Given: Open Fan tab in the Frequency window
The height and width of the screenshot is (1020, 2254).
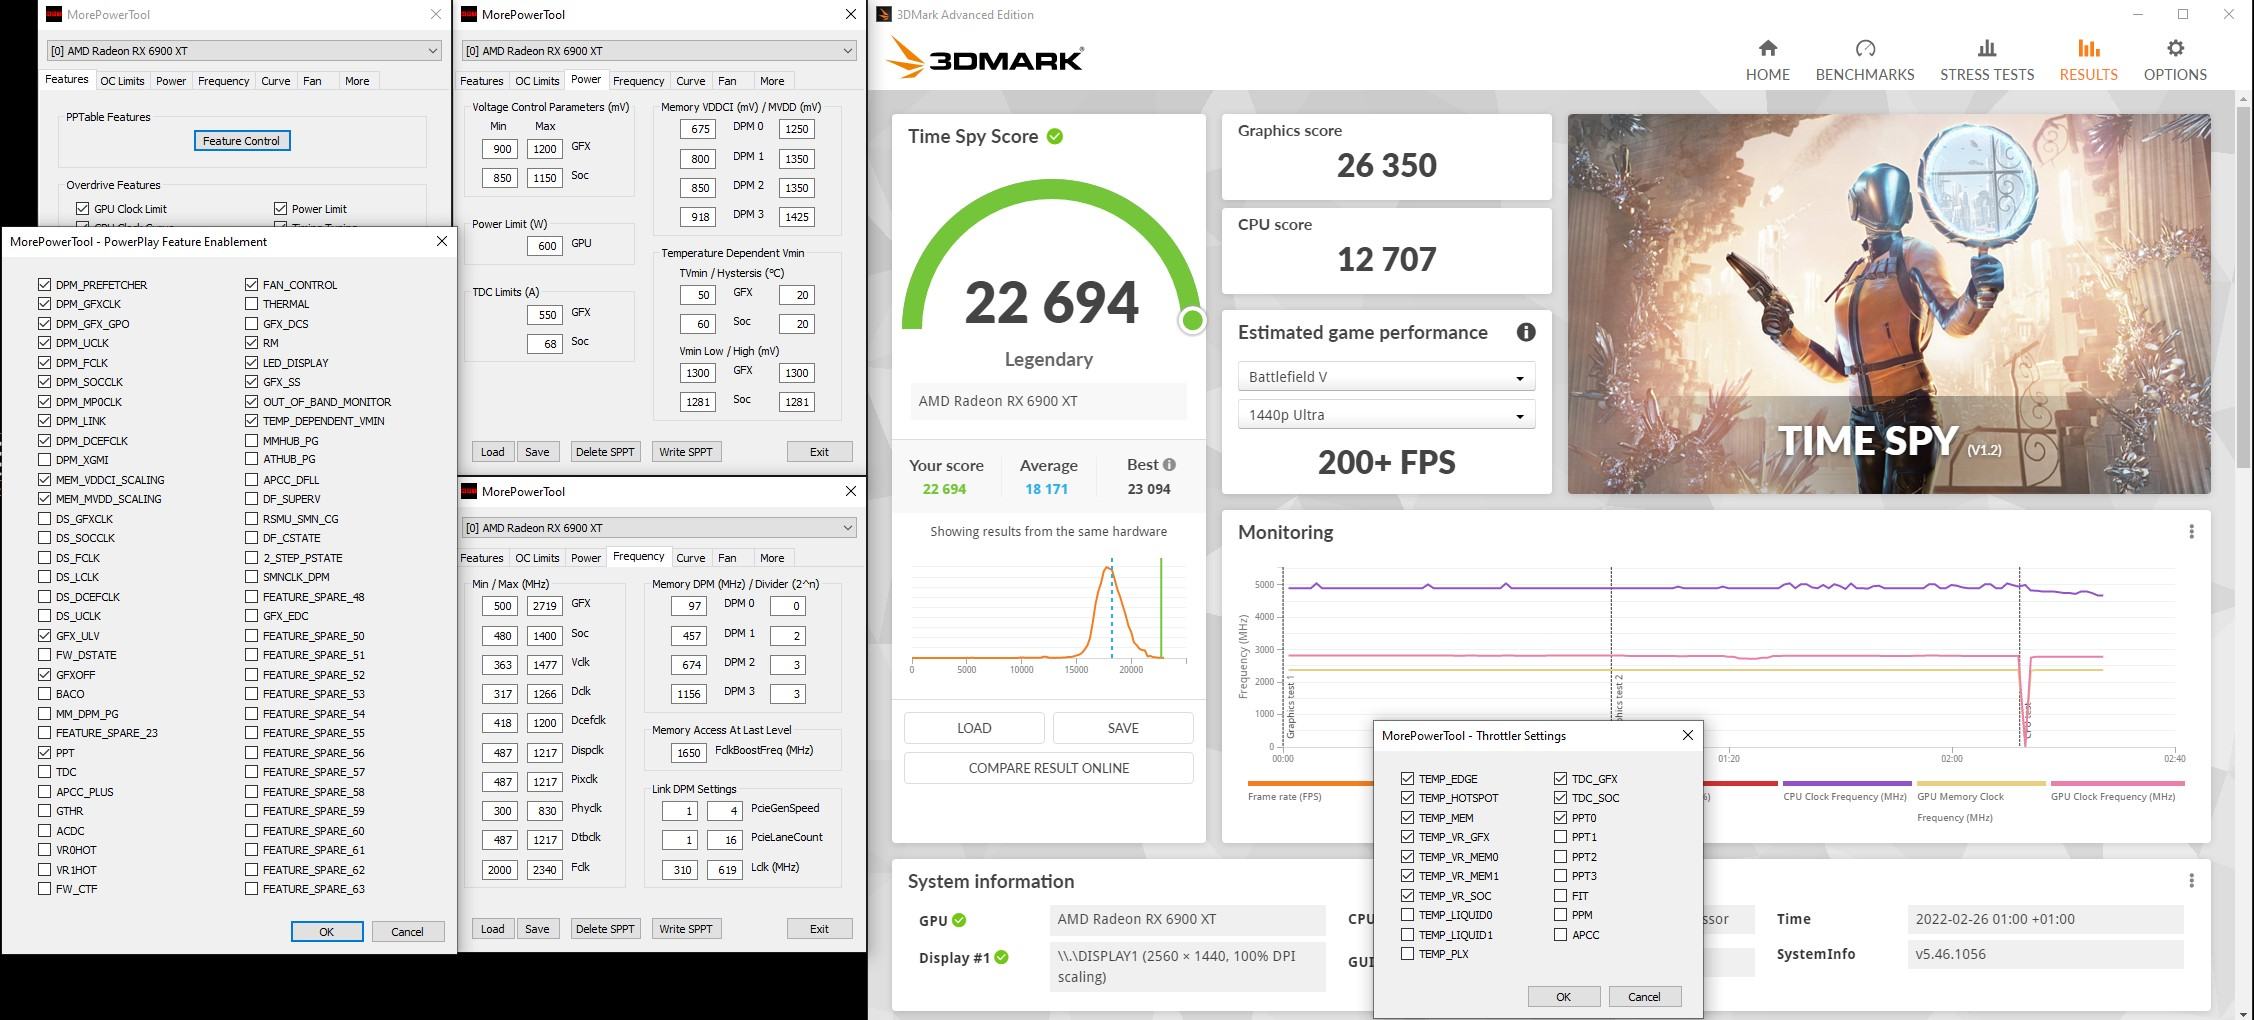Looking at the screenshot, I should [727, 558].
